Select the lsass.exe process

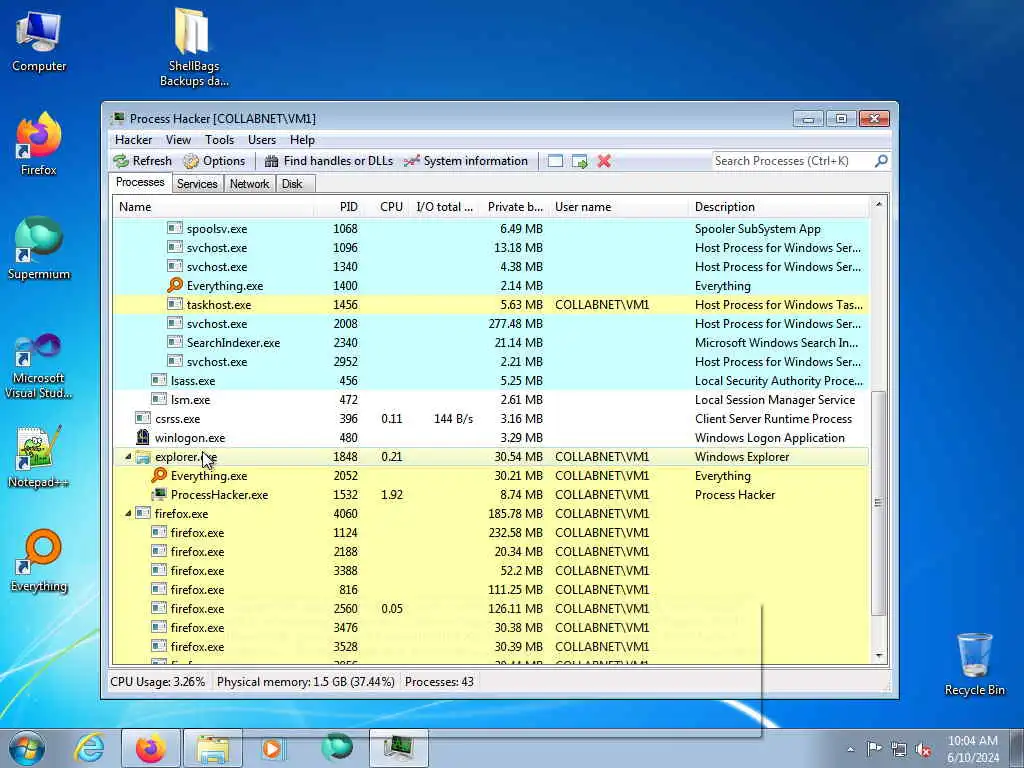[x=490, y=380]
